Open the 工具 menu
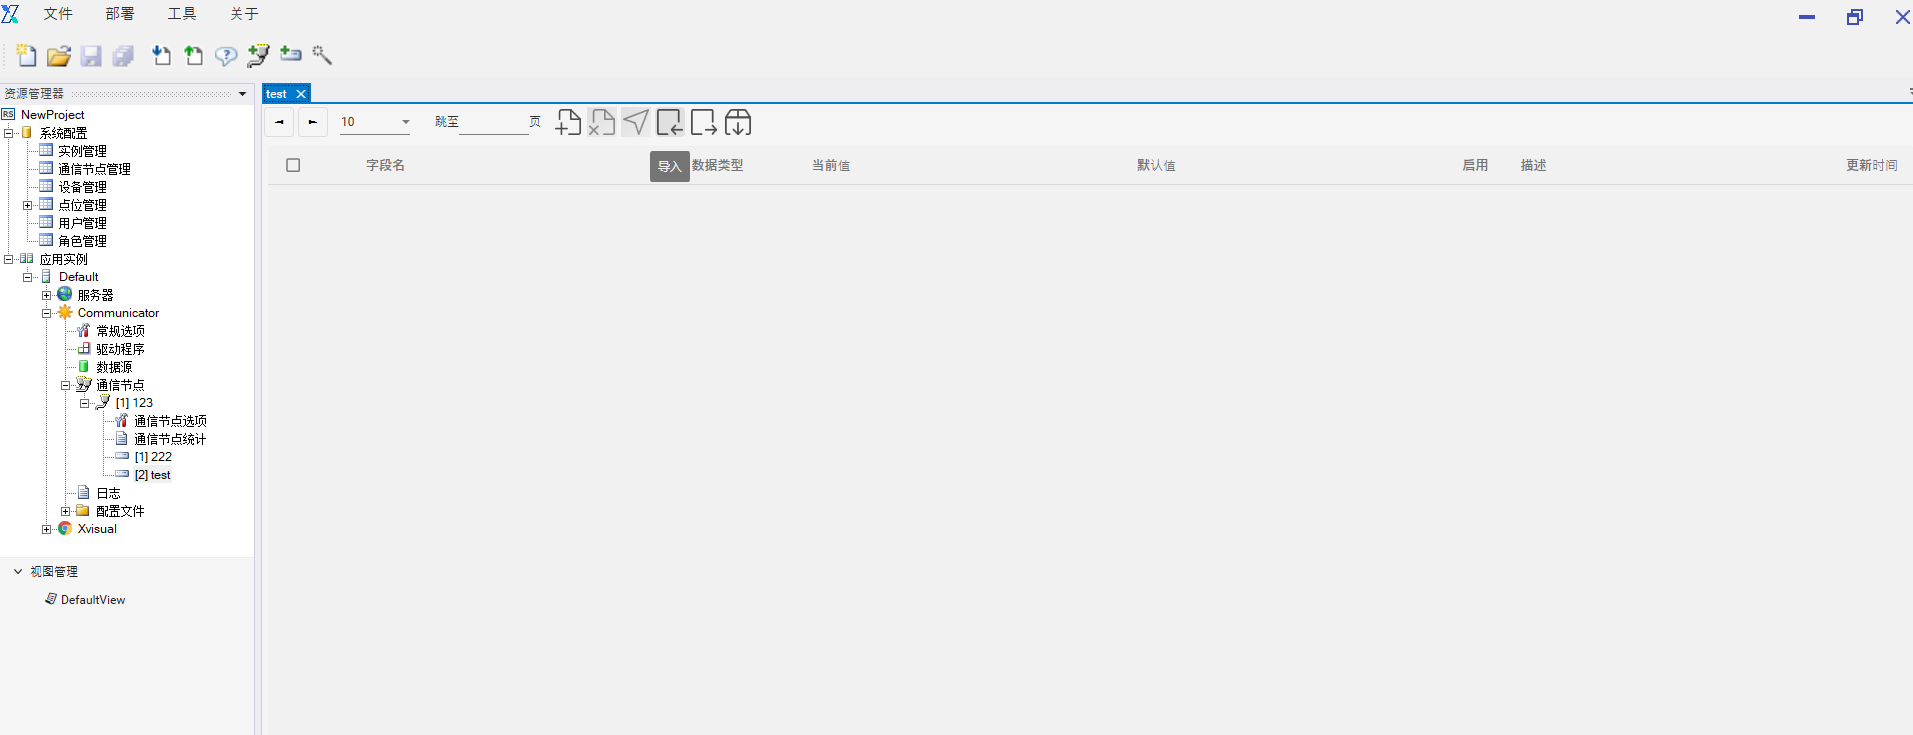 pos(182,14)
